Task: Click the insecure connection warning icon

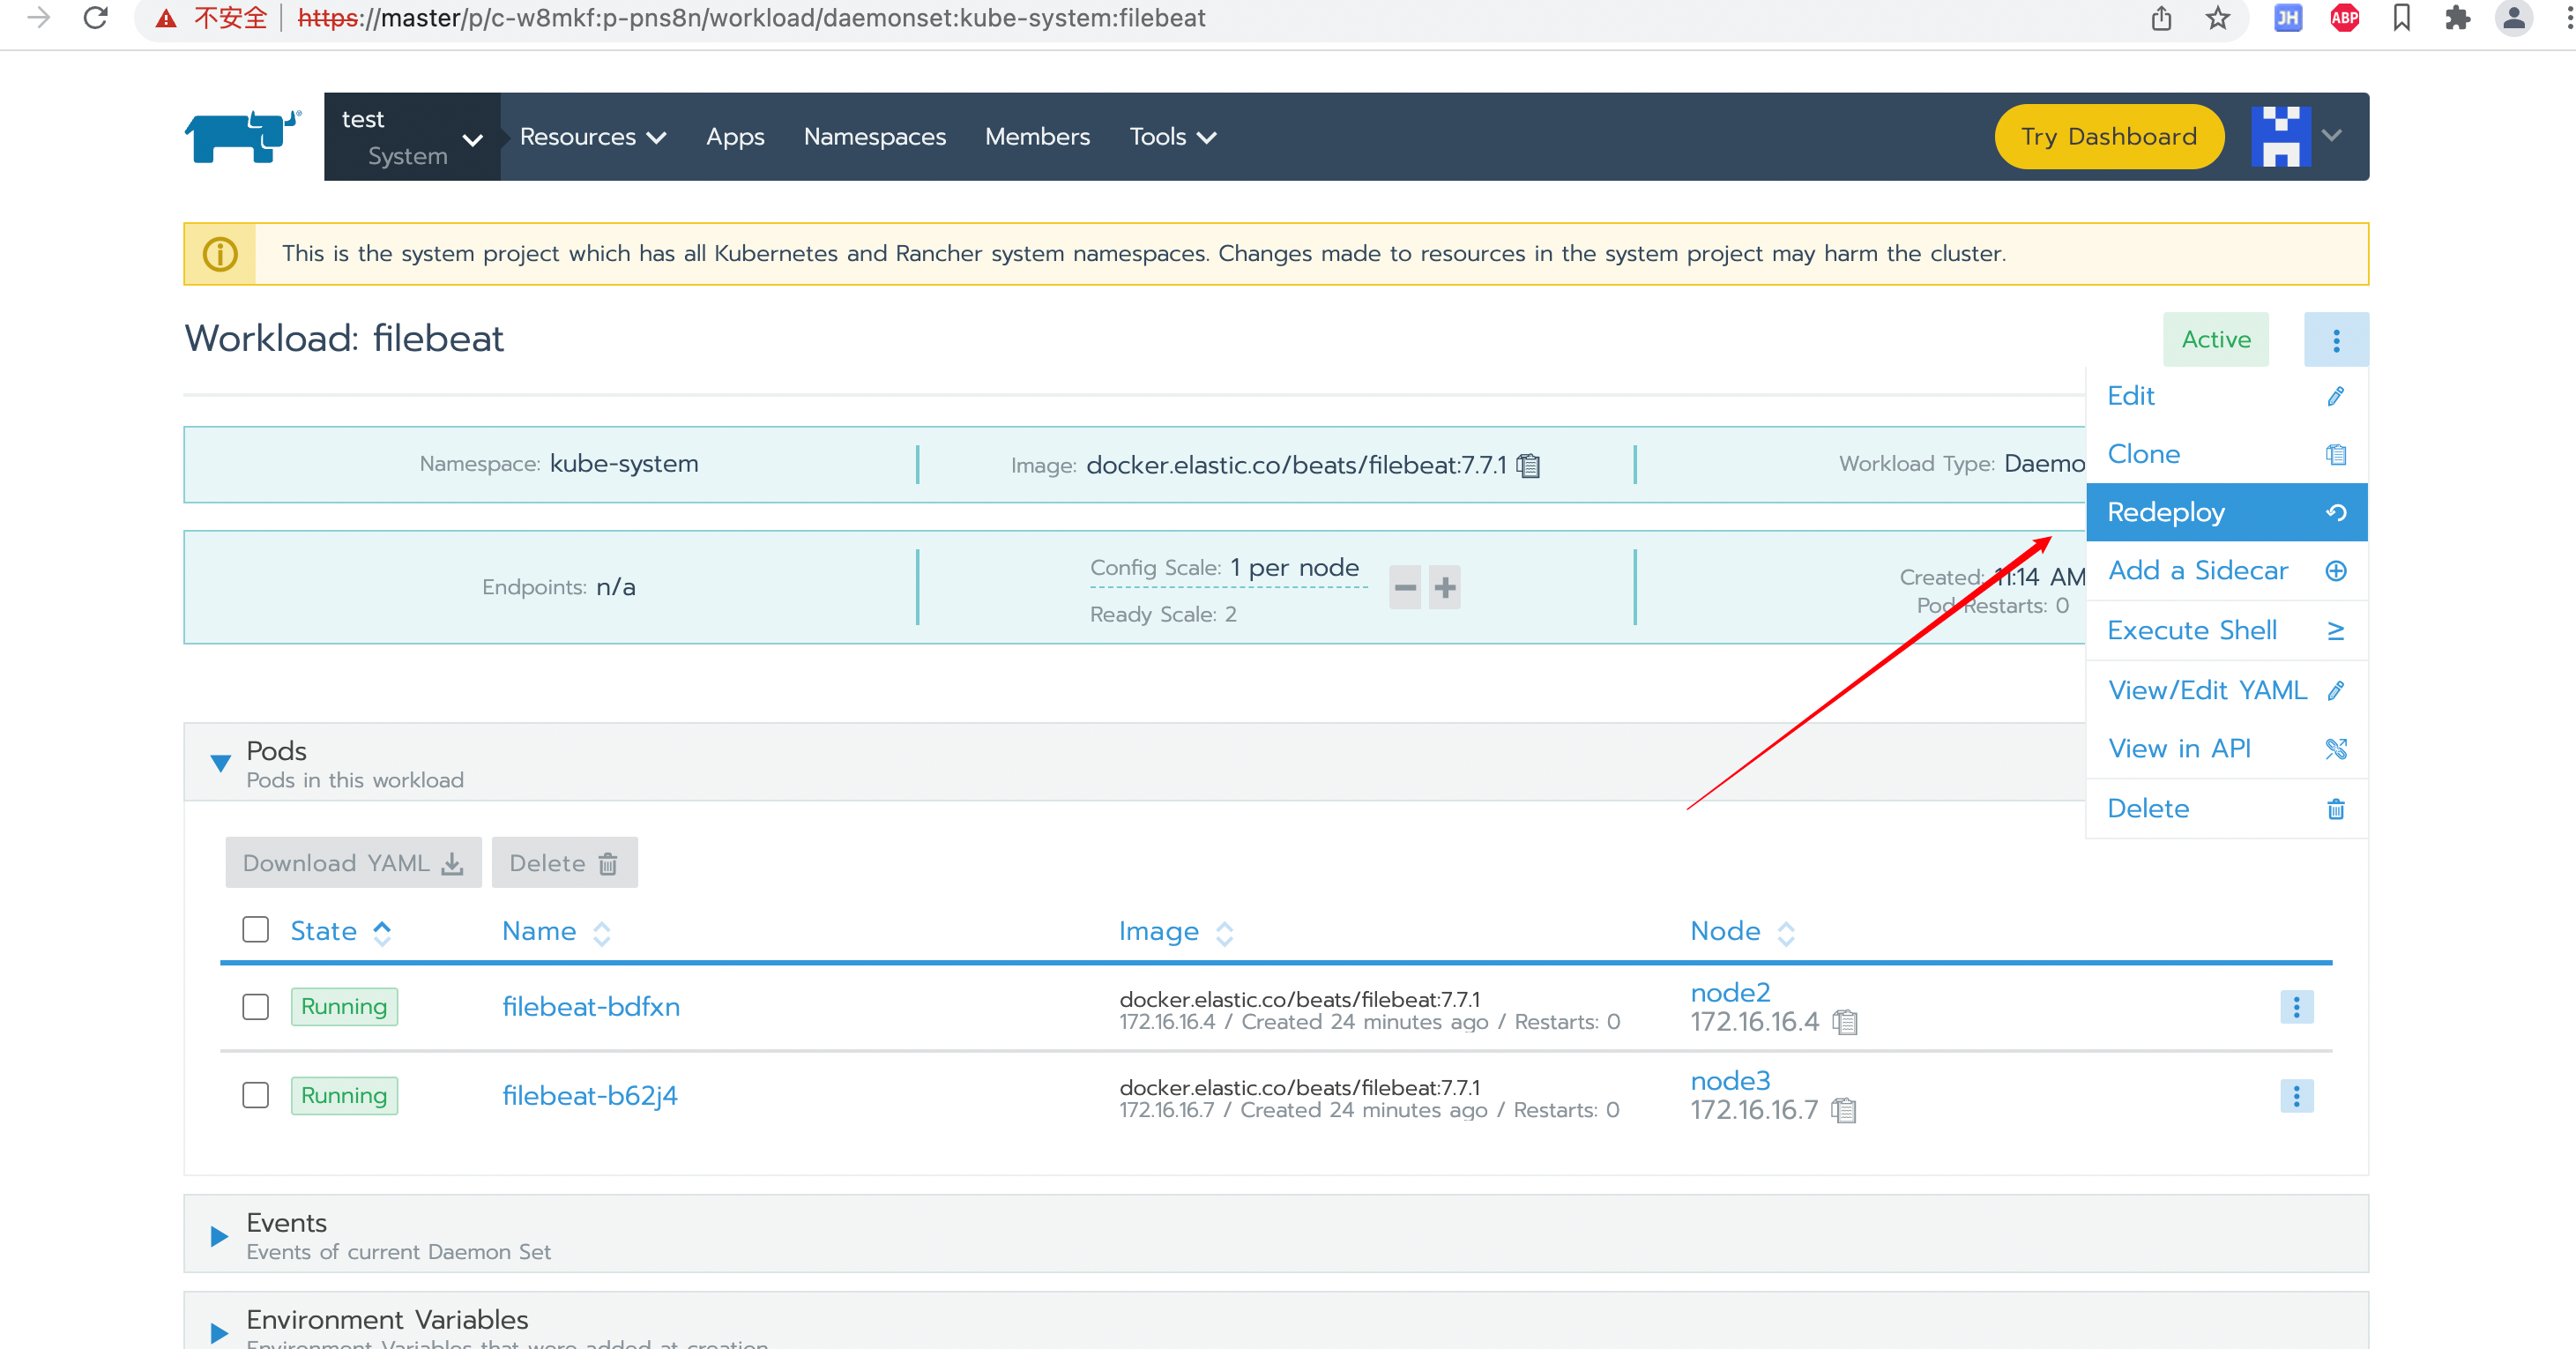Action: click(x=166, y=18)
